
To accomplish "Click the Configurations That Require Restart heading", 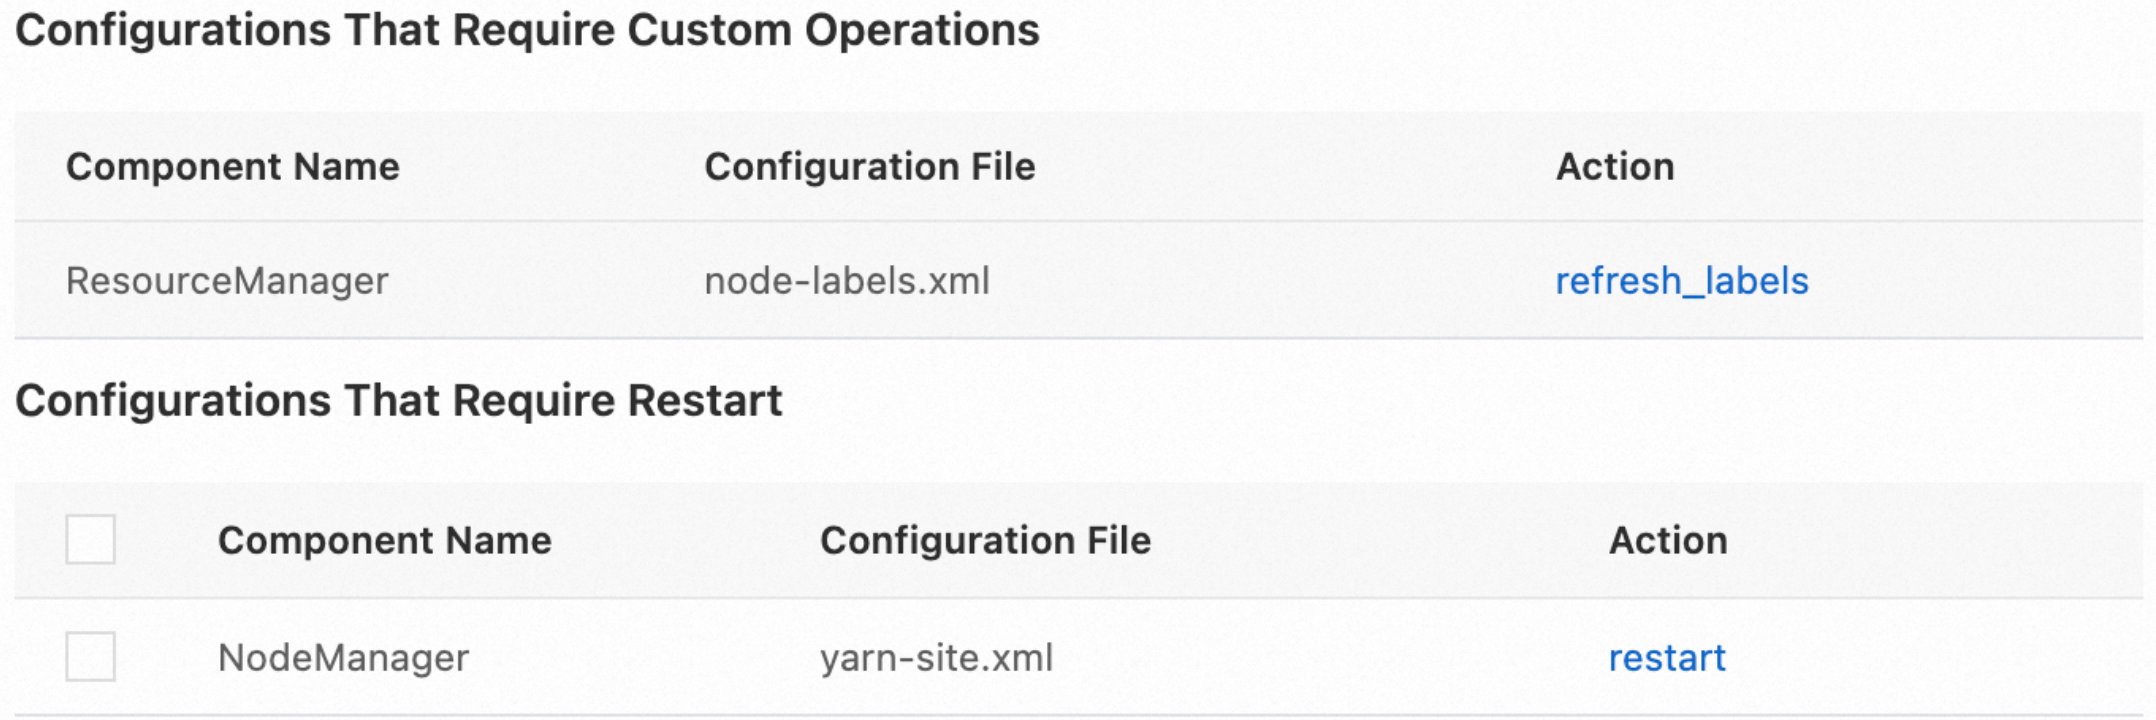I will coord(399,401).
